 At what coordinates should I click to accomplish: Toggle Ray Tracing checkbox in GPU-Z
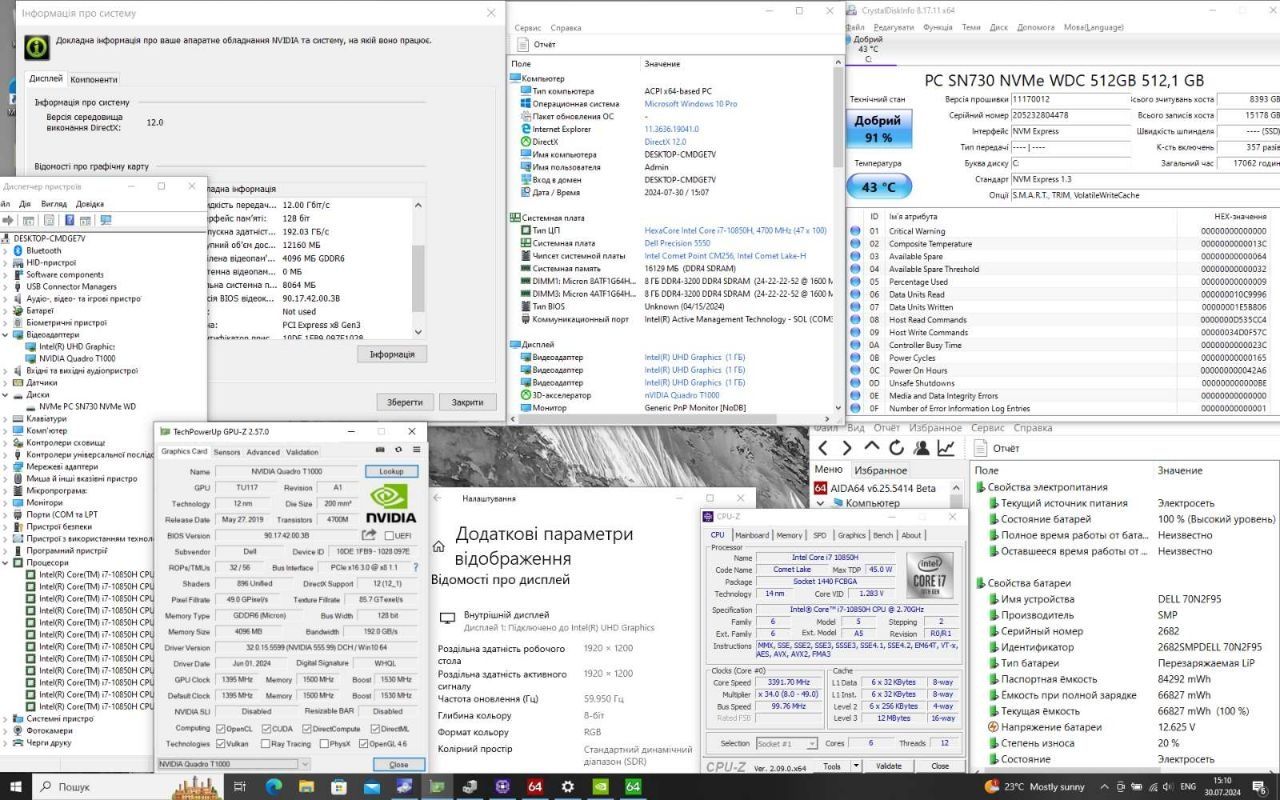pos(266,743)
